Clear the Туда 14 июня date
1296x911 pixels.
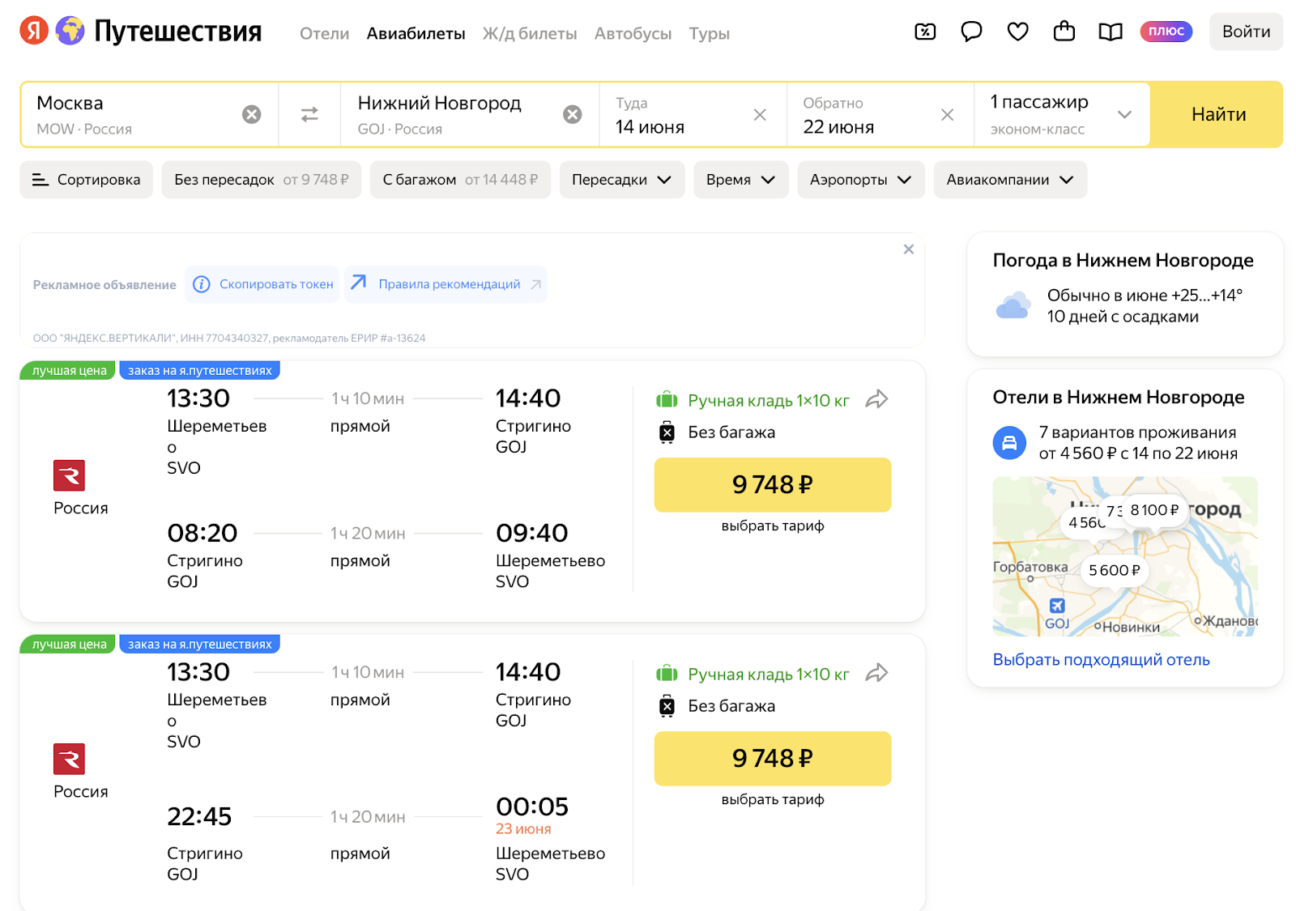760,114
